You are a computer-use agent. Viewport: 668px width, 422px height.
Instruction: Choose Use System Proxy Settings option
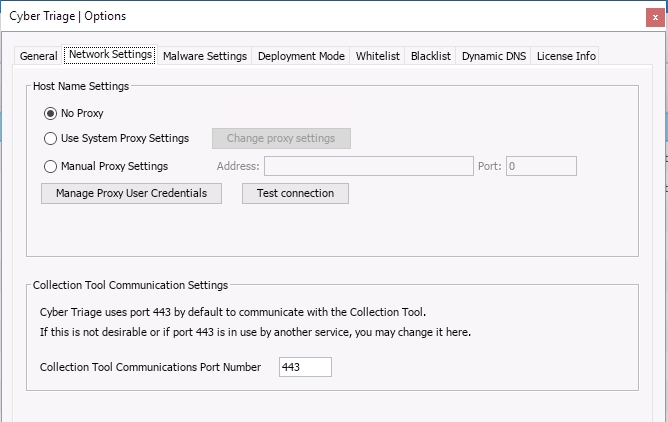(50, 138)
